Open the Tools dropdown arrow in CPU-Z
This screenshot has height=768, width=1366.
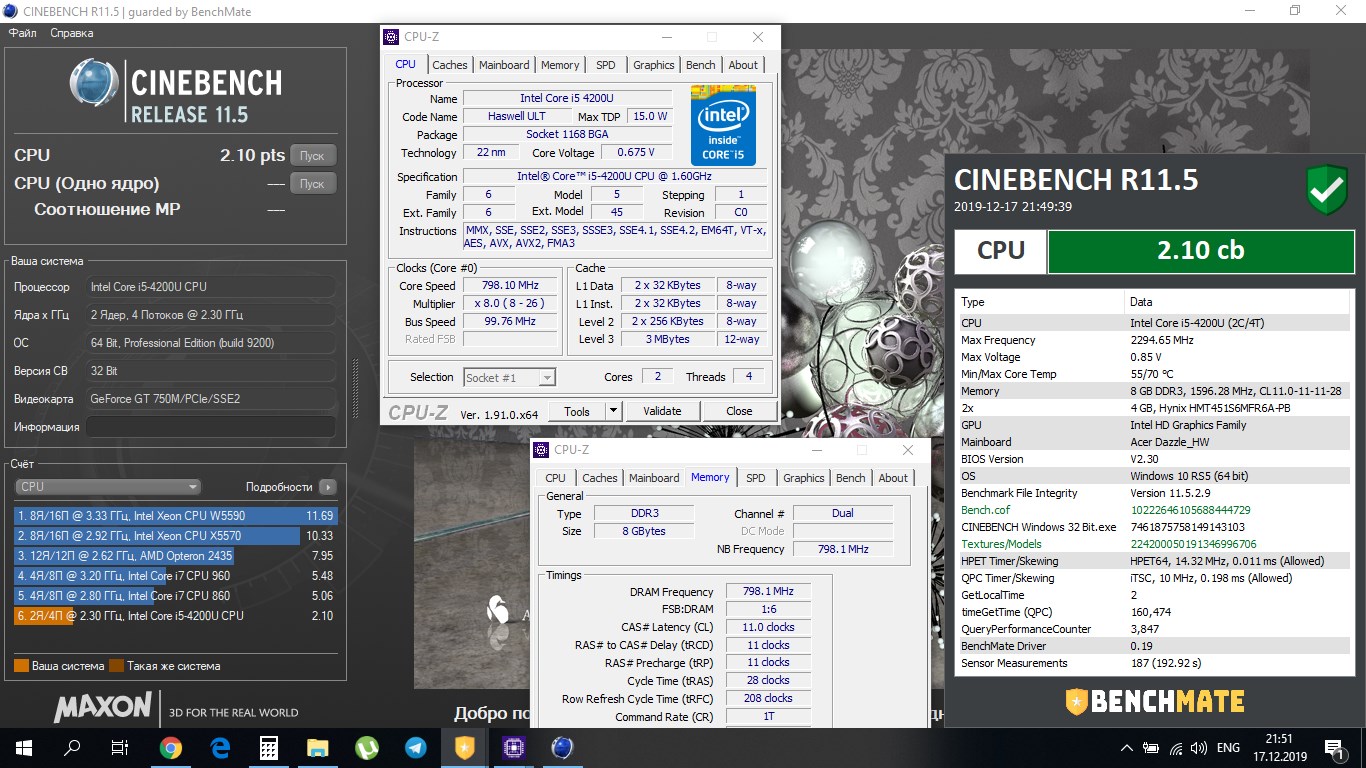(x=613, y=411)
